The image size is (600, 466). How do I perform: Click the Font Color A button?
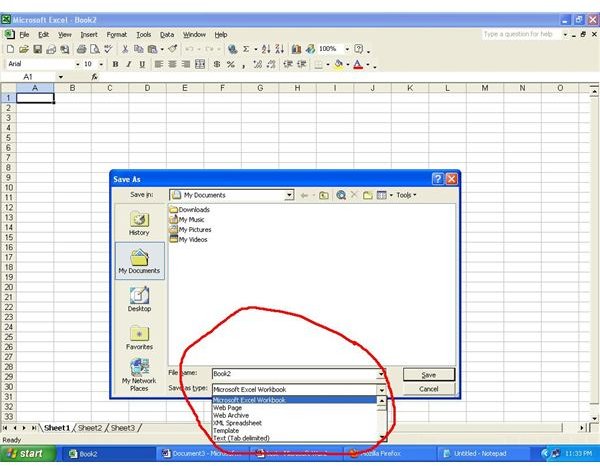358,64
